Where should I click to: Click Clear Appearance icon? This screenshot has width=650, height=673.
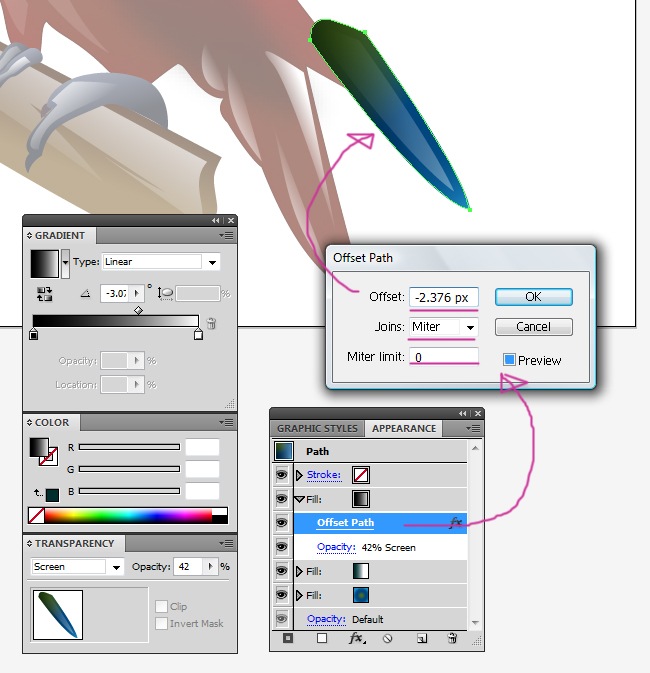pos(388,638)
